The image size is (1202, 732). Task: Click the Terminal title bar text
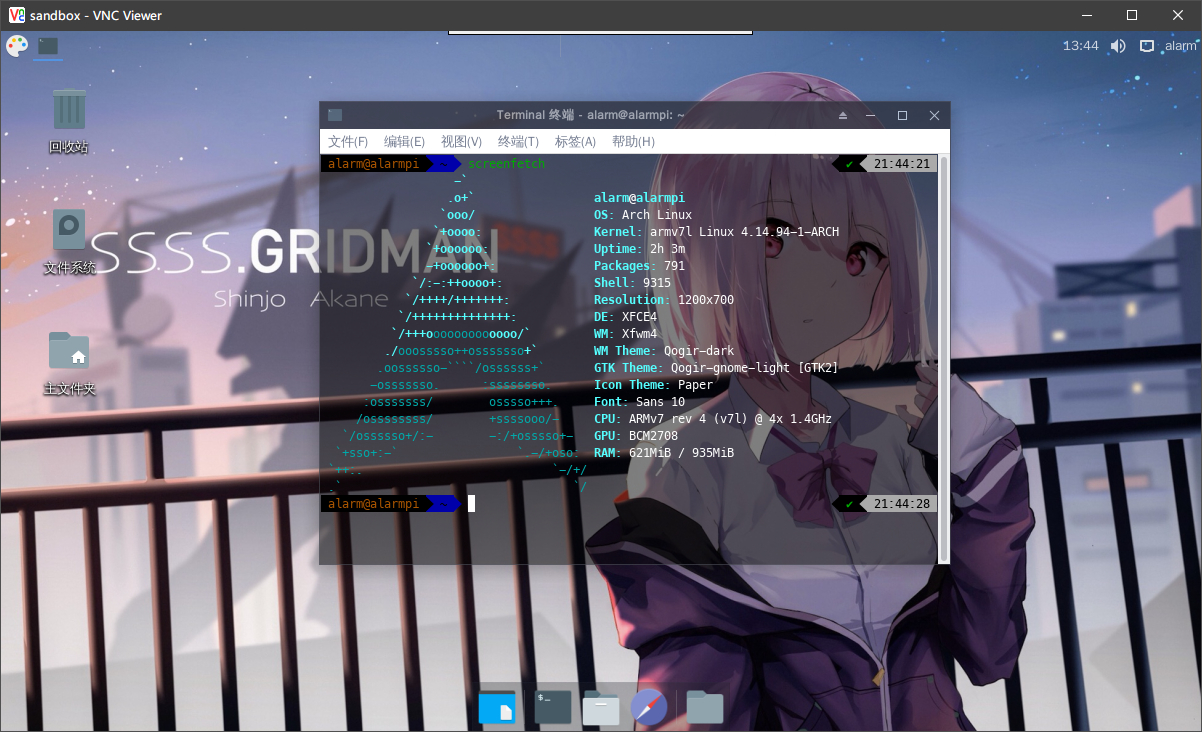coord(590,115)
